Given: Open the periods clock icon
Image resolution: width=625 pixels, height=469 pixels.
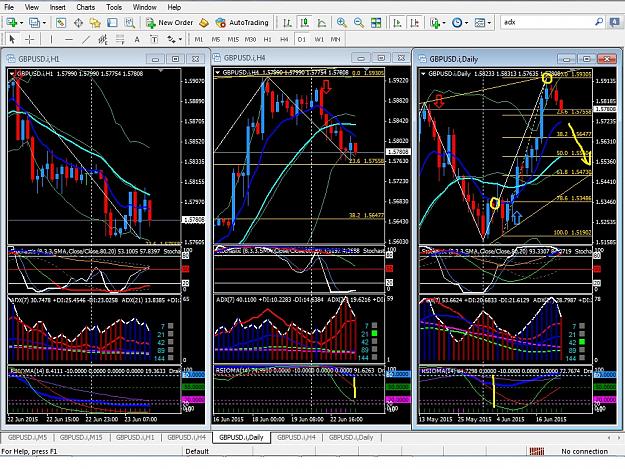Looking at the screenshot, I should coord(457,23).
